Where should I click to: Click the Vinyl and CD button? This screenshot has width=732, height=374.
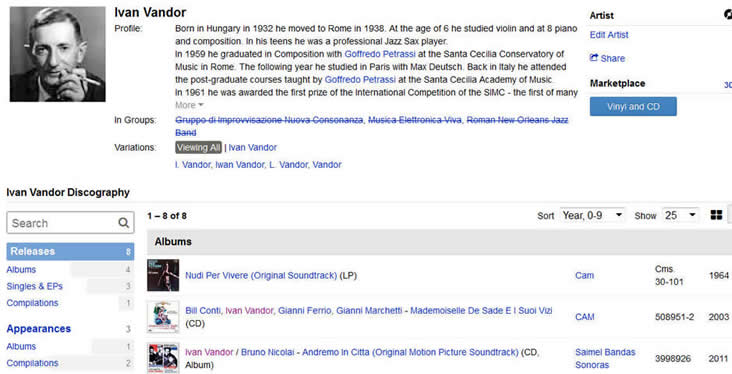pos(633,106)
